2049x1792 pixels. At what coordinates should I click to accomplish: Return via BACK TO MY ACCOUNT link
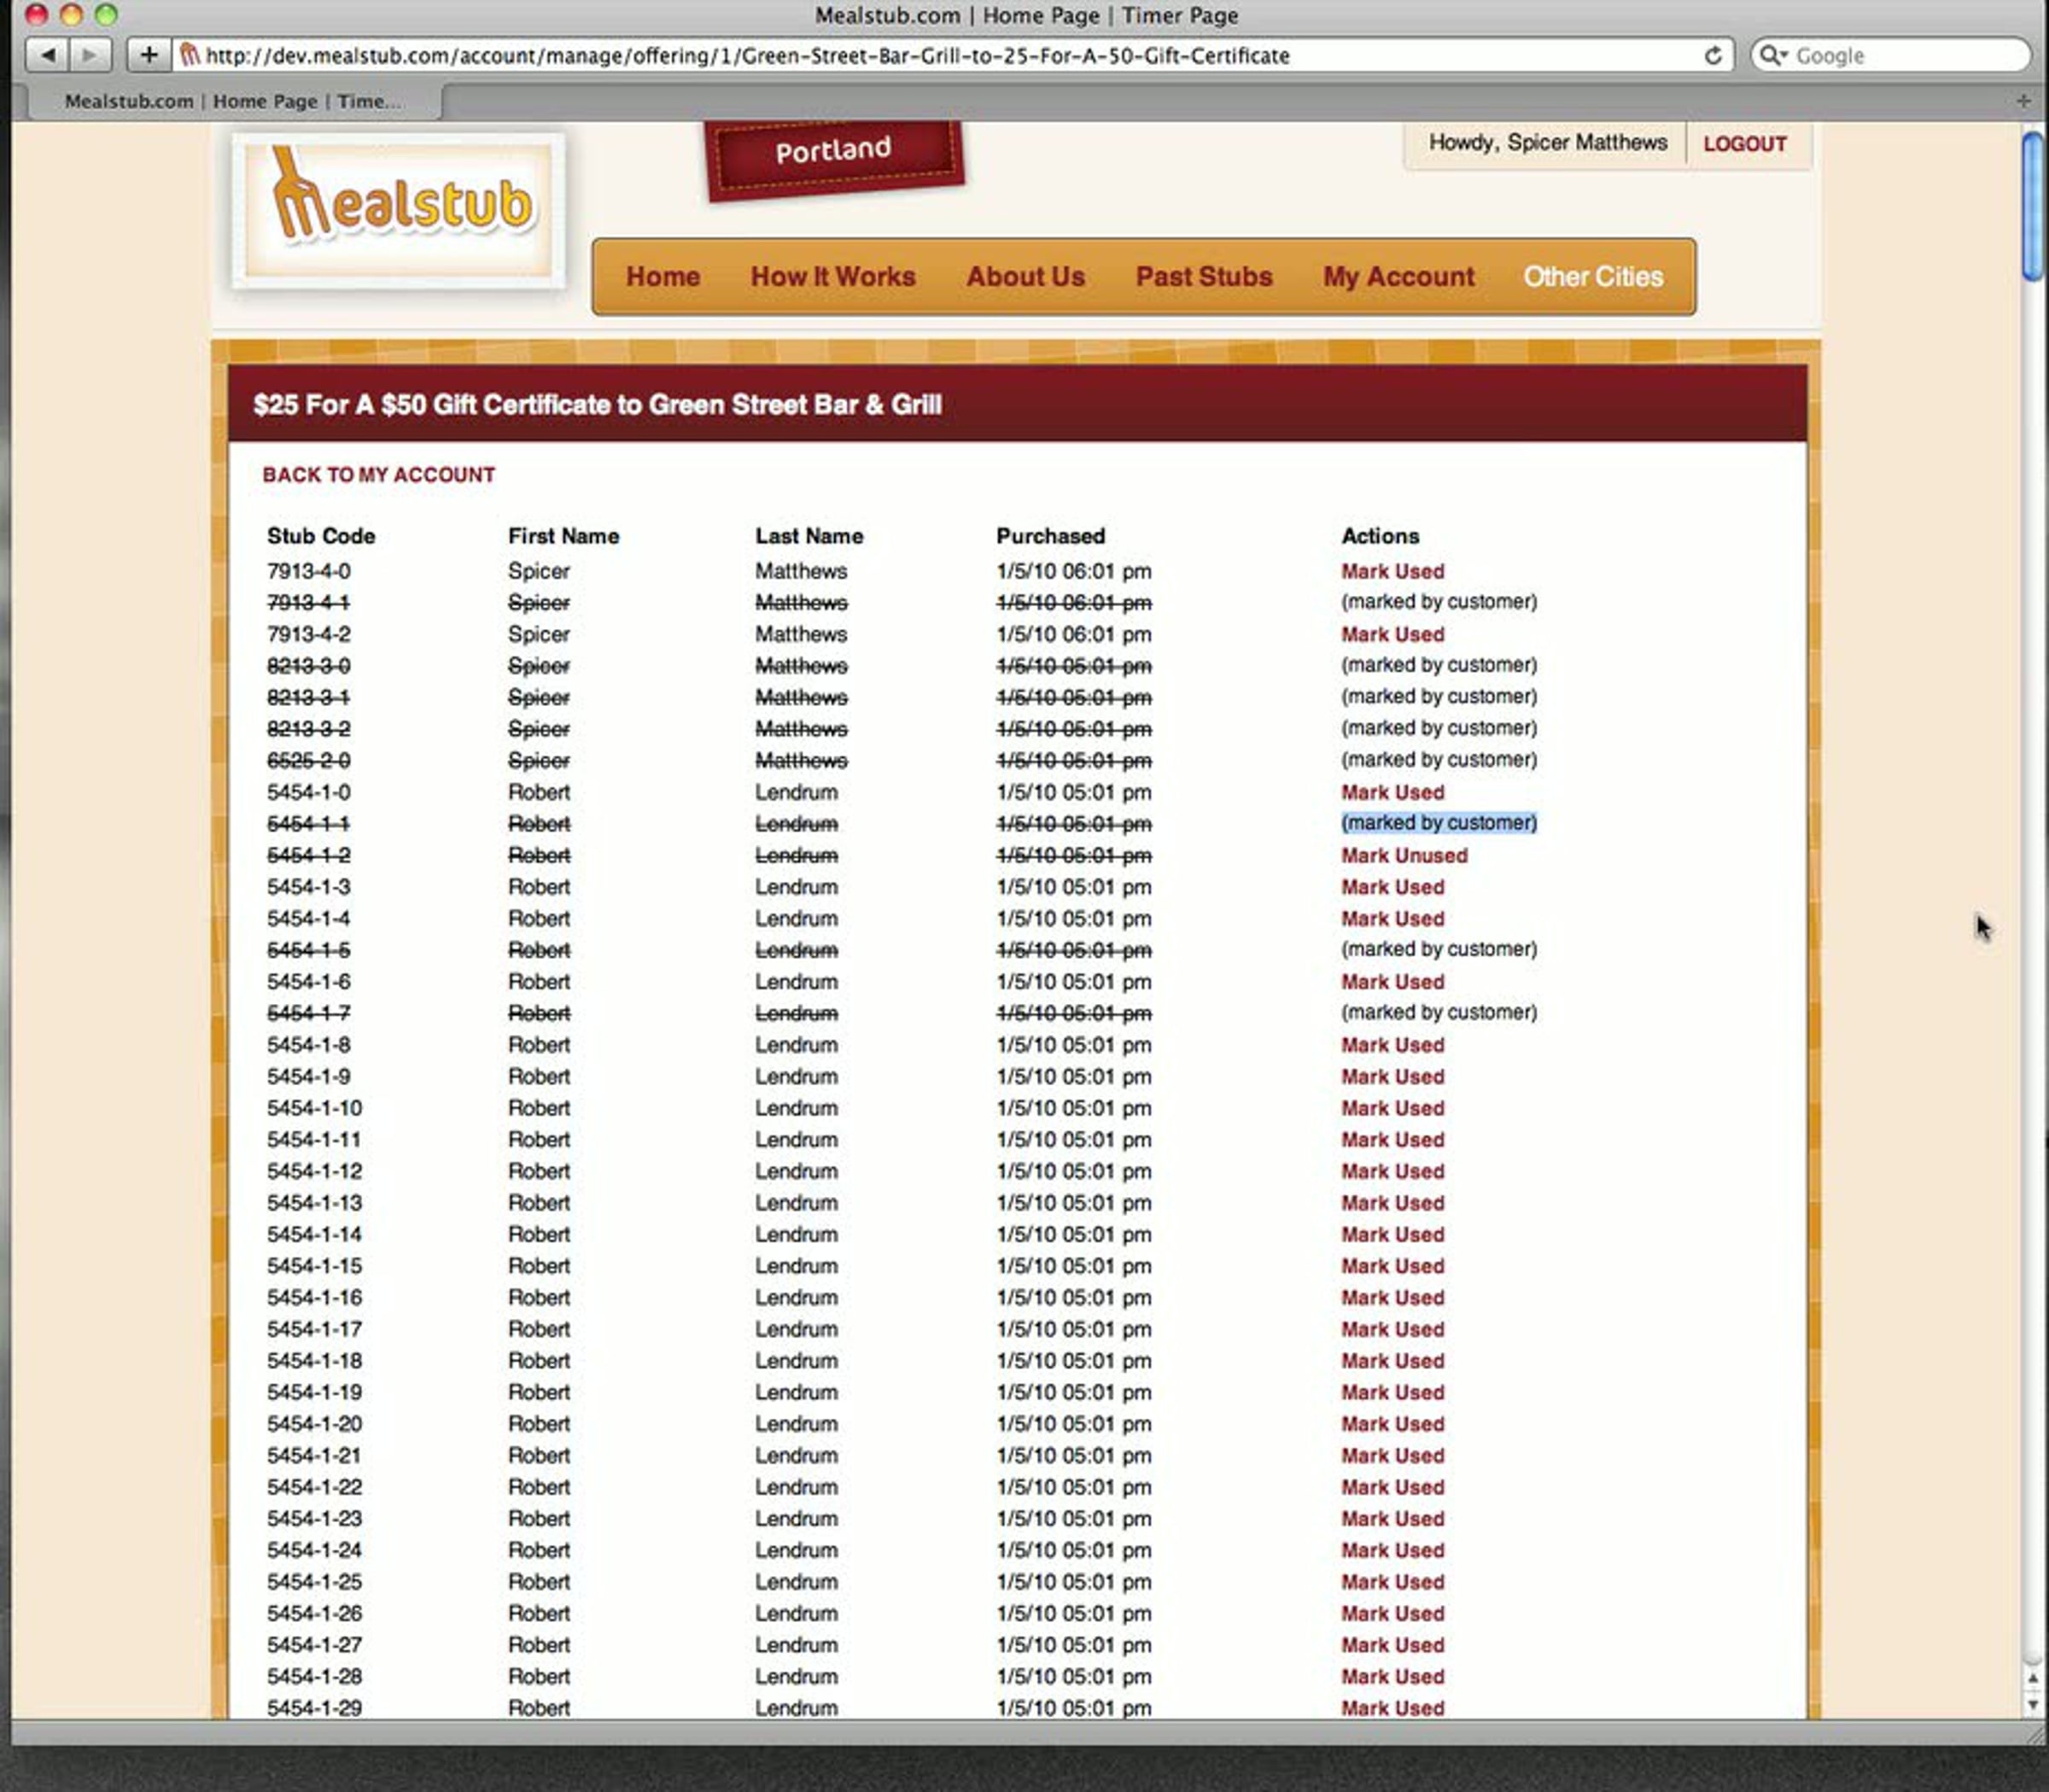[378, 475]
